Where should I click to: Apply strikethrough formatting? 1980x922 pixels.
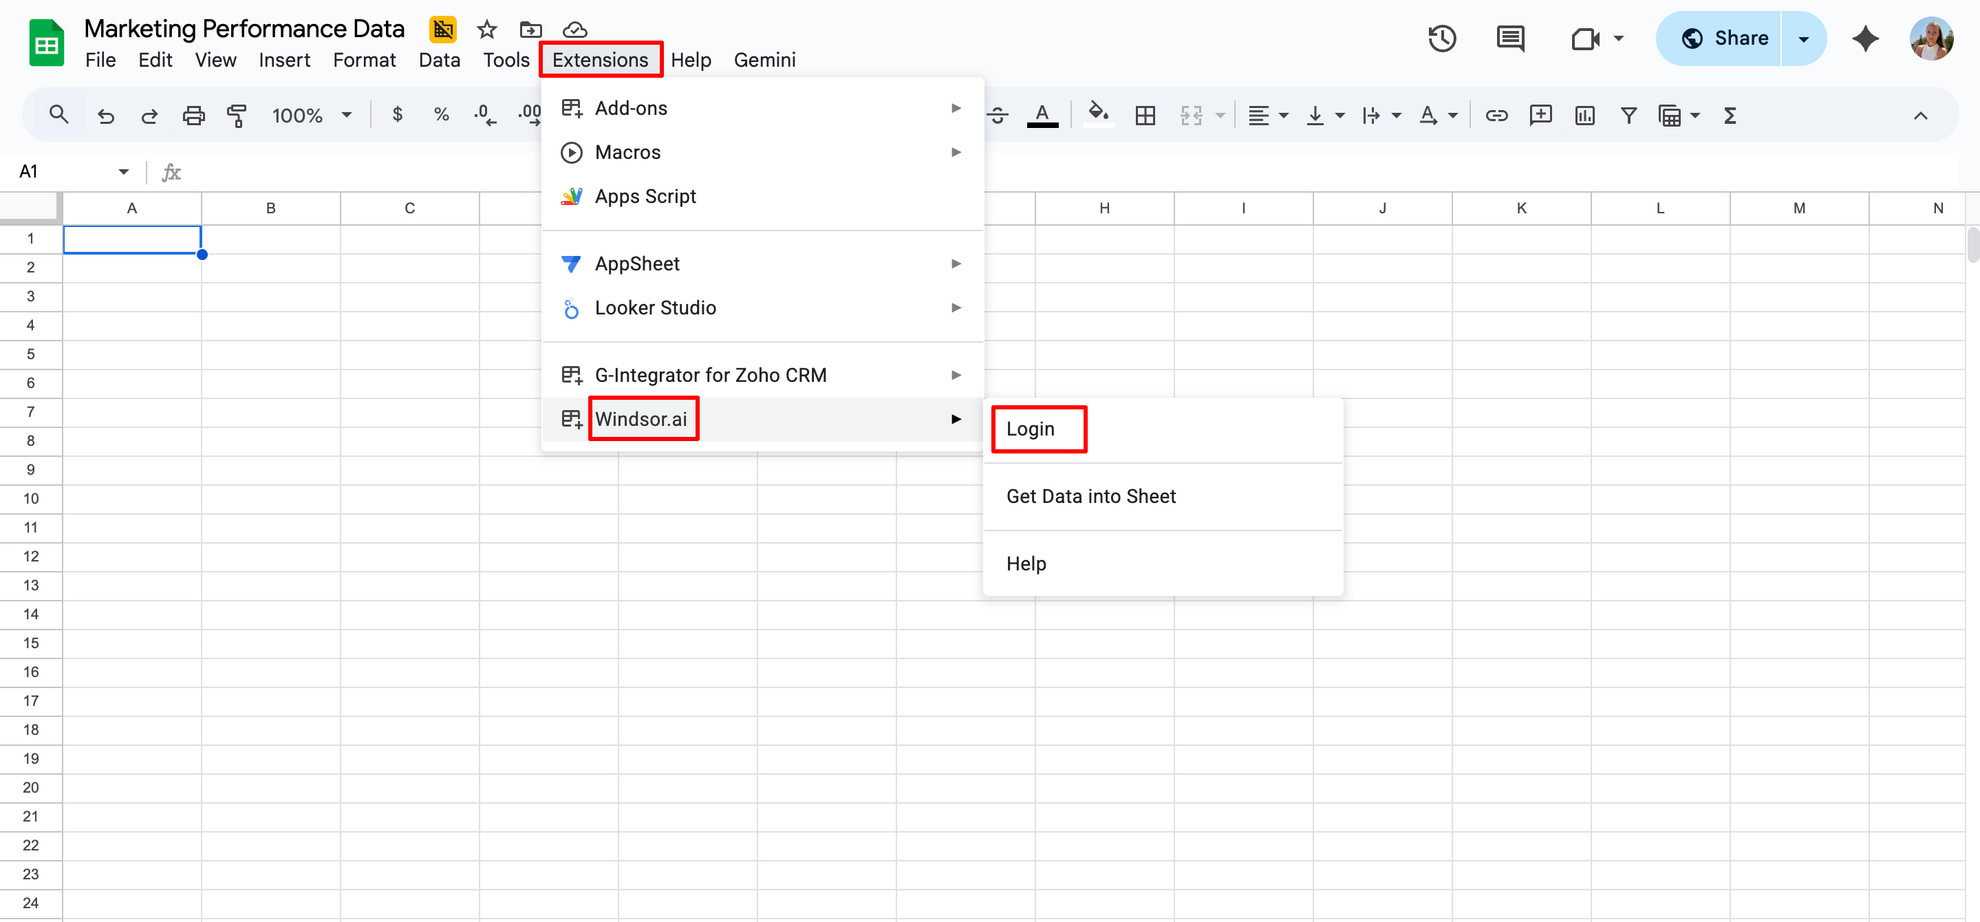997,115
